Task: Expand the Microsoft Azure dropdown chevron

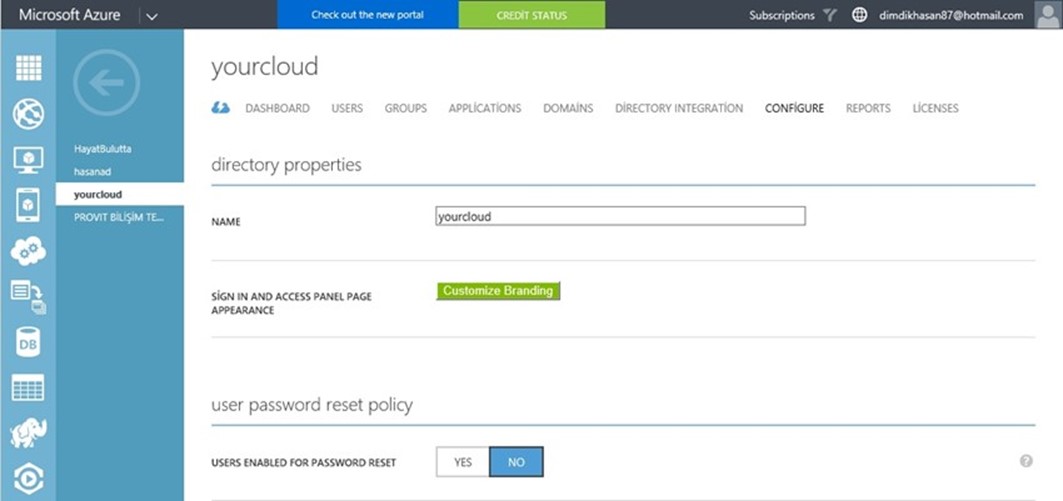Action: click(x=152, y=16)
